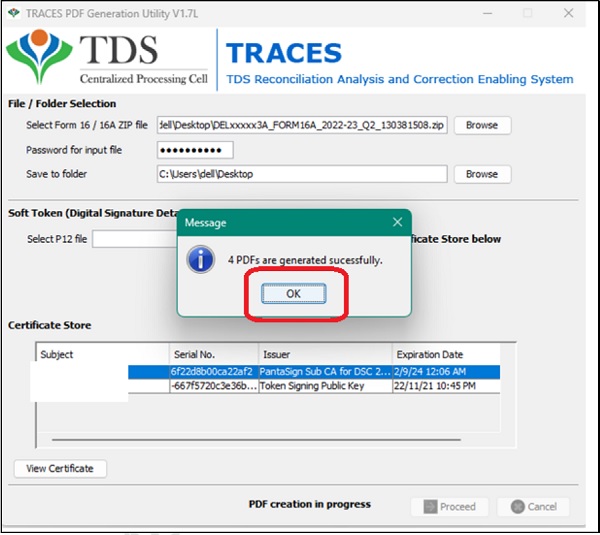Click the Cancel round icon
The height and width of the screenshot is (535, 600).
pos(517,507)
